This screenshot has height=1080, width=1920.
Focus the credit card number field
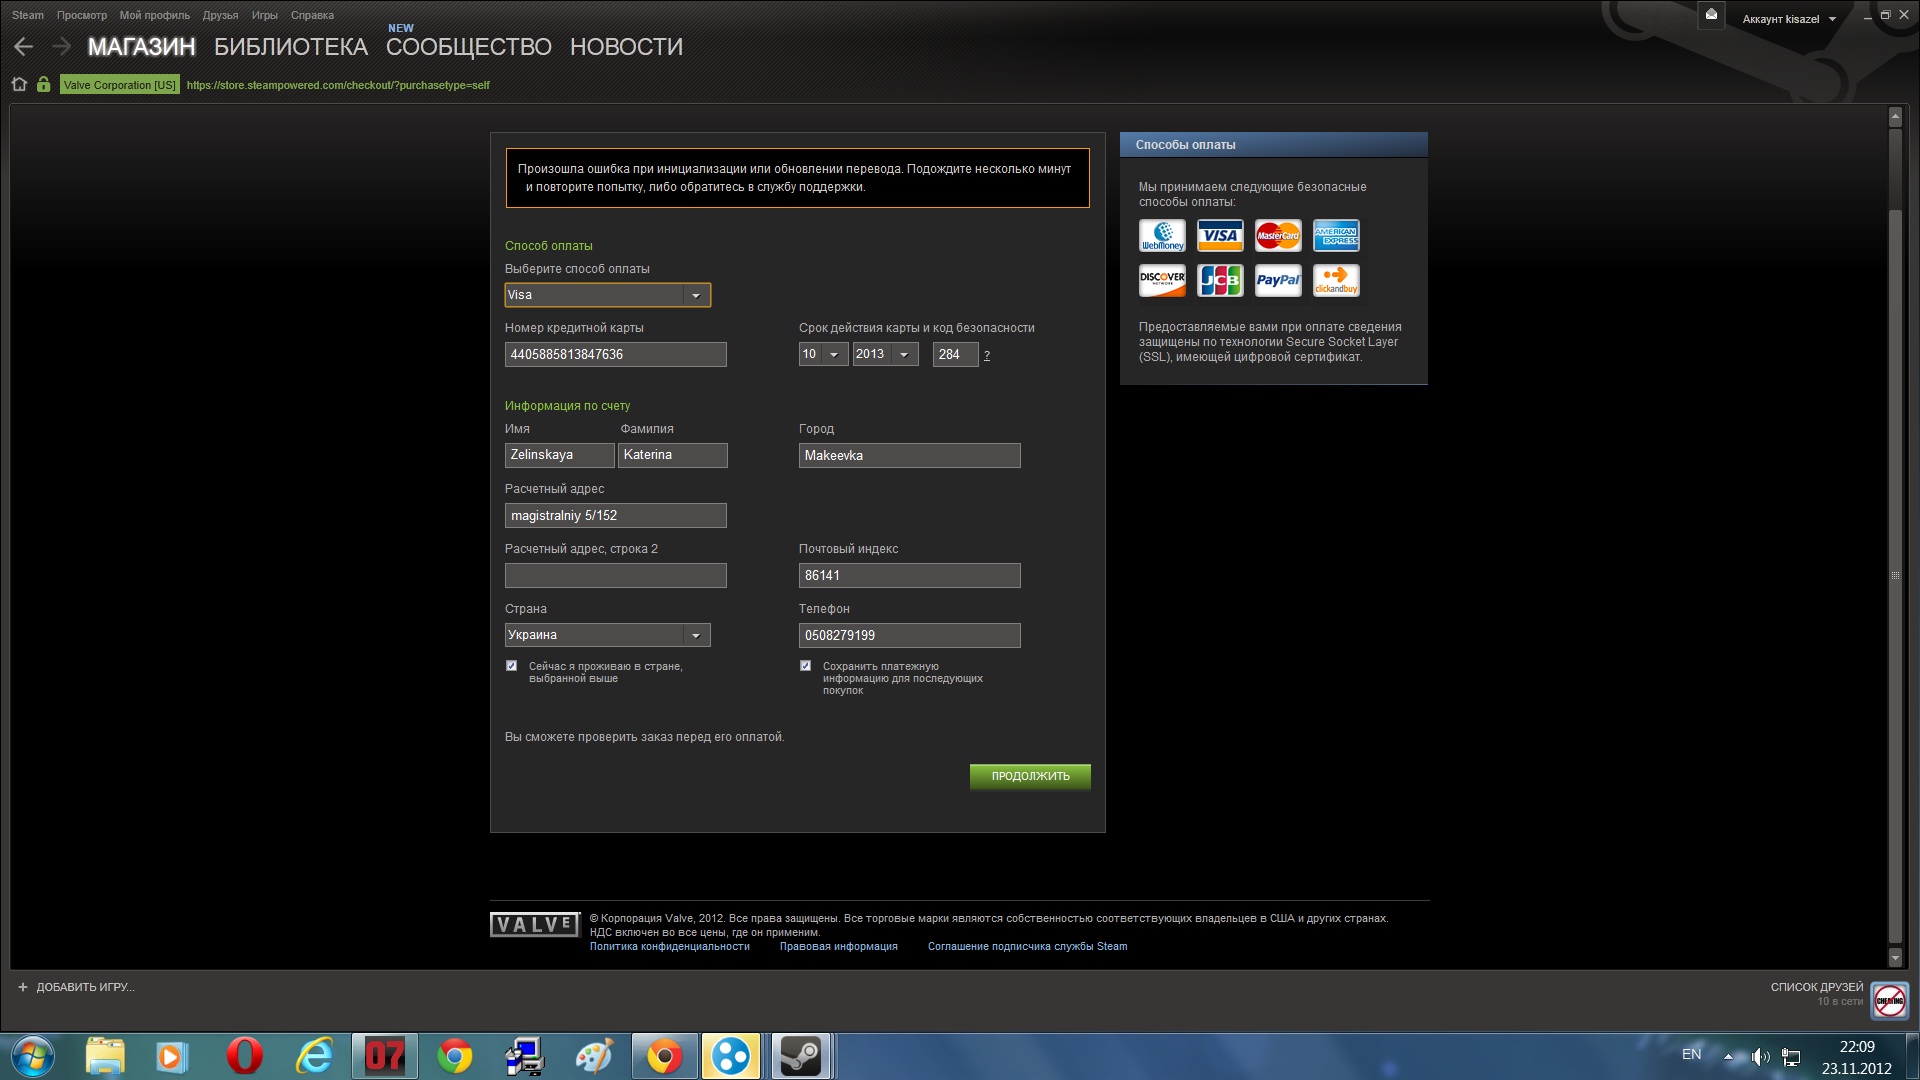pos(616,354)
